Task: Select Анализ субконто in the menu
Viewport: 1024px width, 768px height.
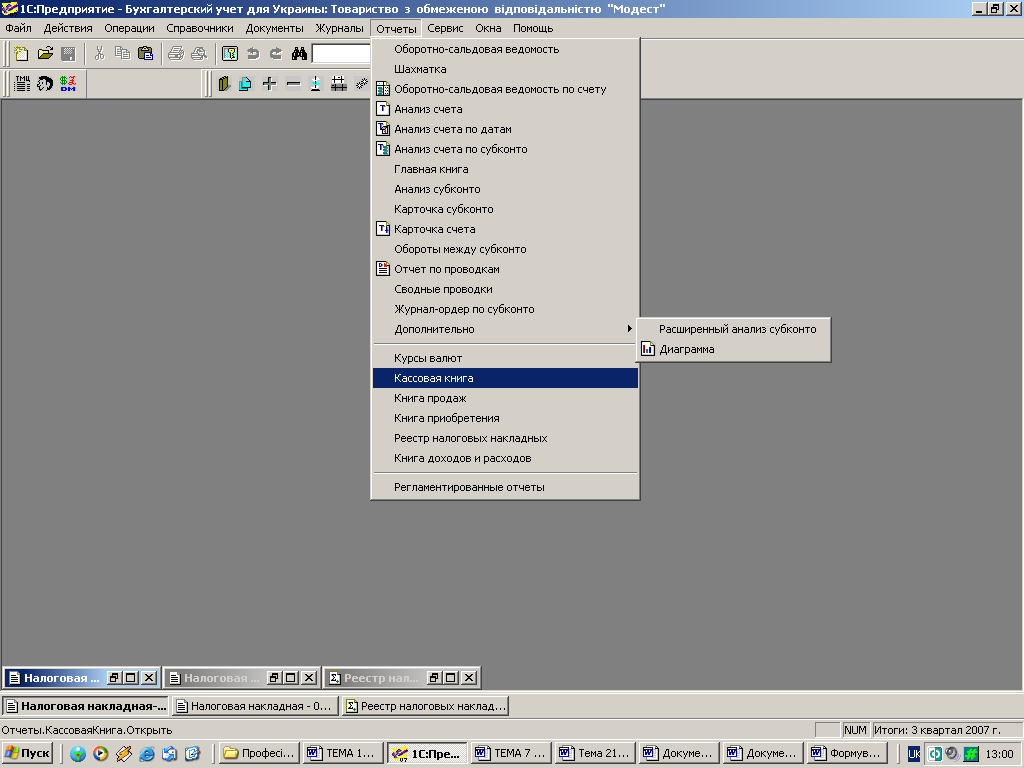Action: 505,189
